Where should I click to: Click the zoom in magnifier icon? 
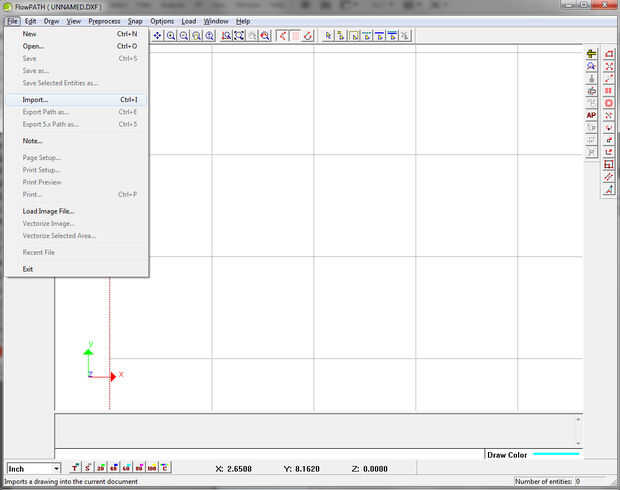point(171,36)
